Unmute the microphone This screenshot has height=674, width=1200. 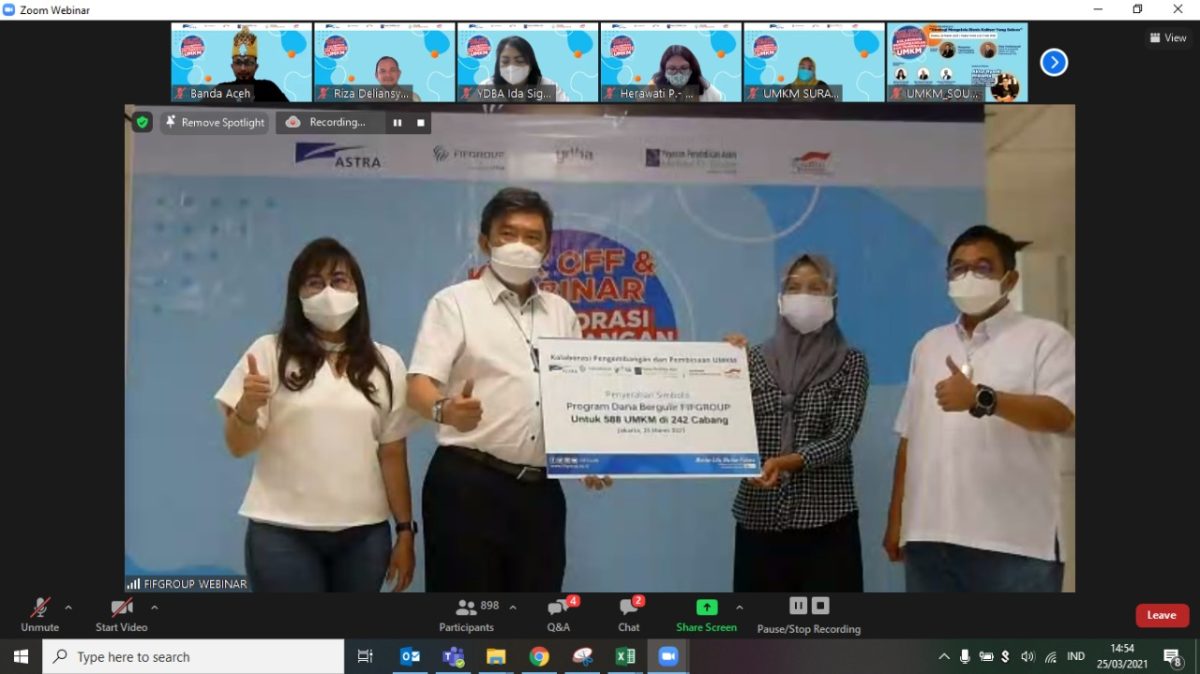point(40,614)
